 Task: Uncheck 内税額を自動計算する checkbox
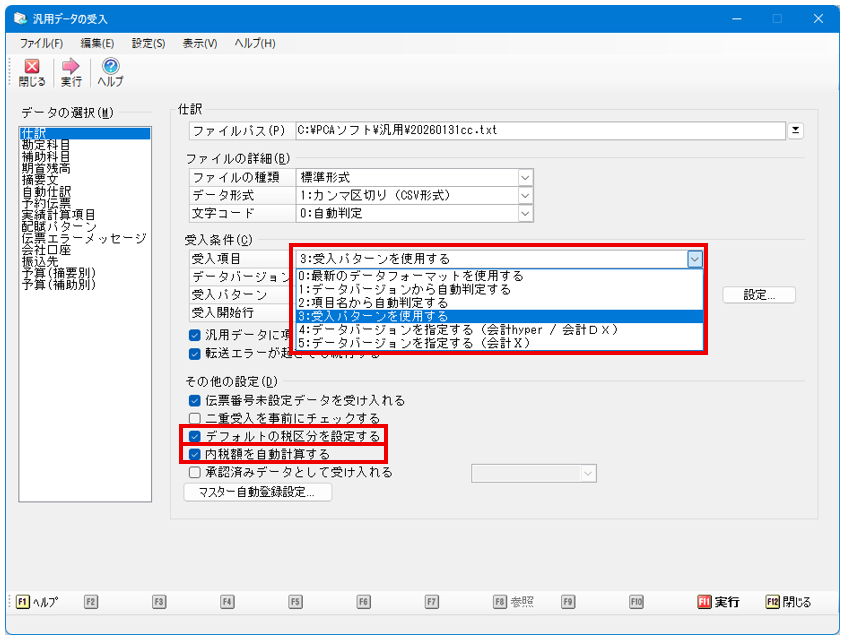[195, 454]
